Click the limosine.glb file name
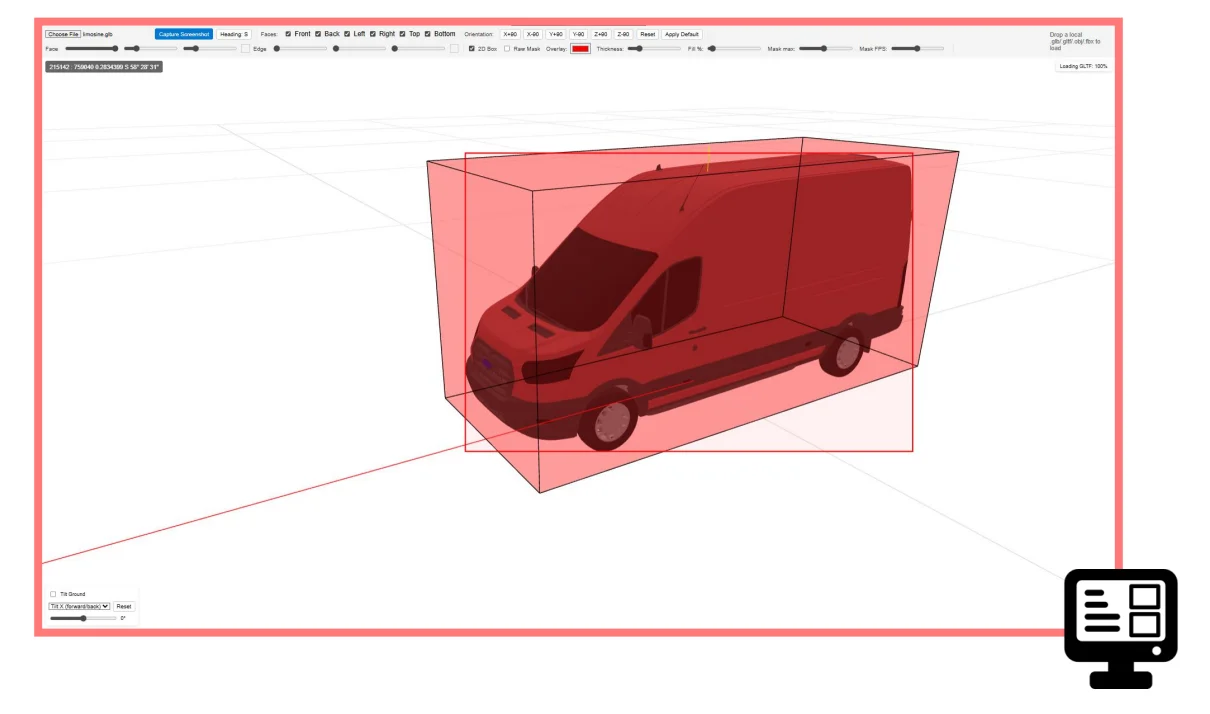 point(98,34)
